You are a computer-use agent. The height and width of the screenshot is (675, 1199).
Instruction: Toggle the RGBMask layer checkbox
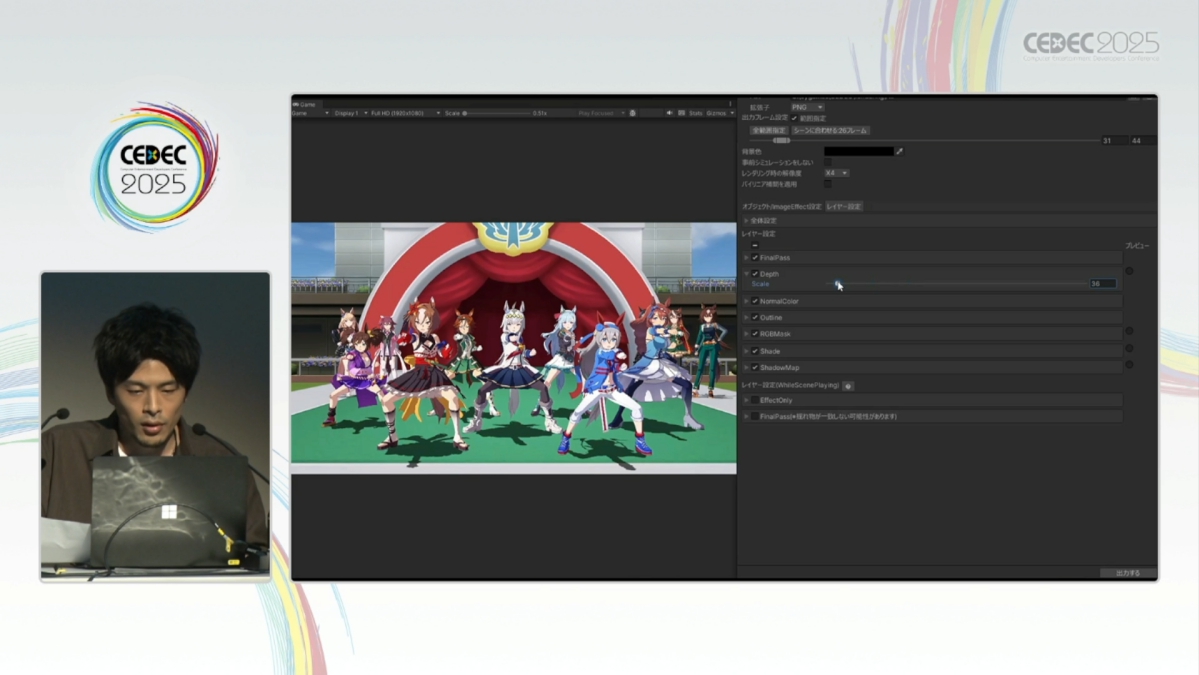pyautogui.click(x=755, y=334)
